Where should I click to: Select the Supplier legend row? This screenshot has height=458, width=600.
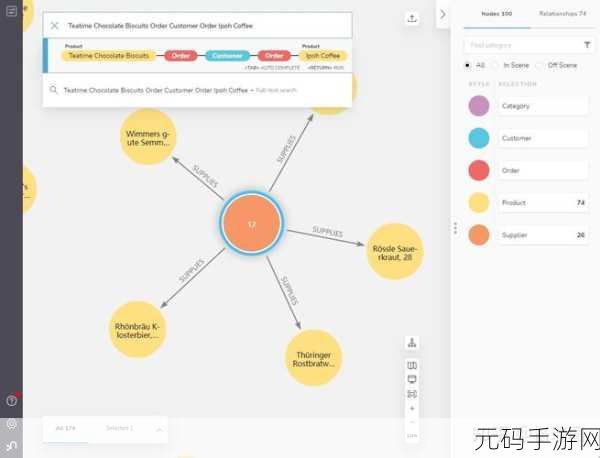point(543,235)
